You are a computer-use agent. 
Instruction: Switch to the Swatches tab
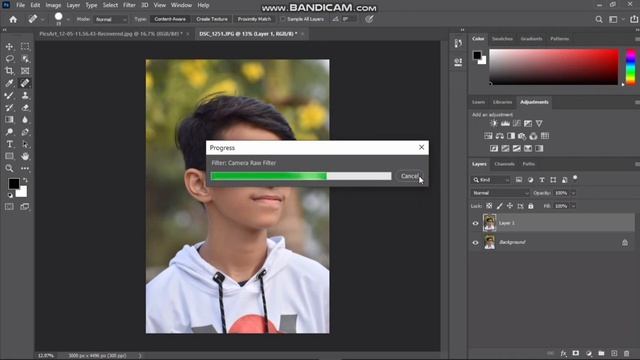pyautogui.click(x=502, y=39)
